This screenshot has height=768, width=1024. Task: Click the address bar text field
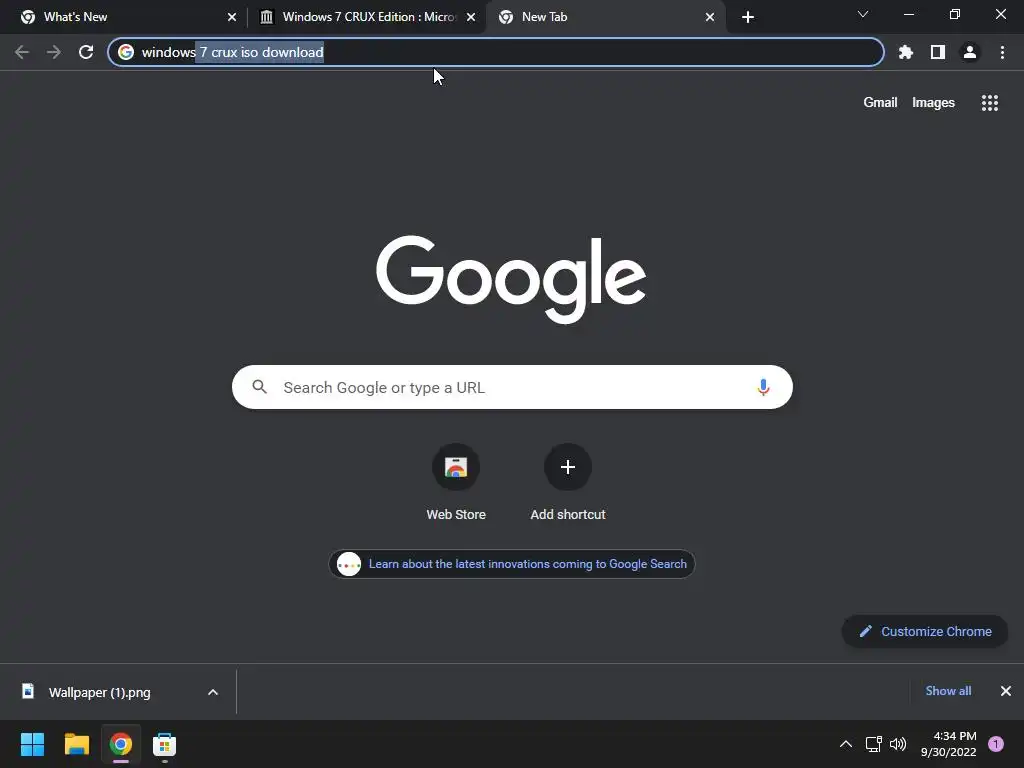click(x=496, y=52)
